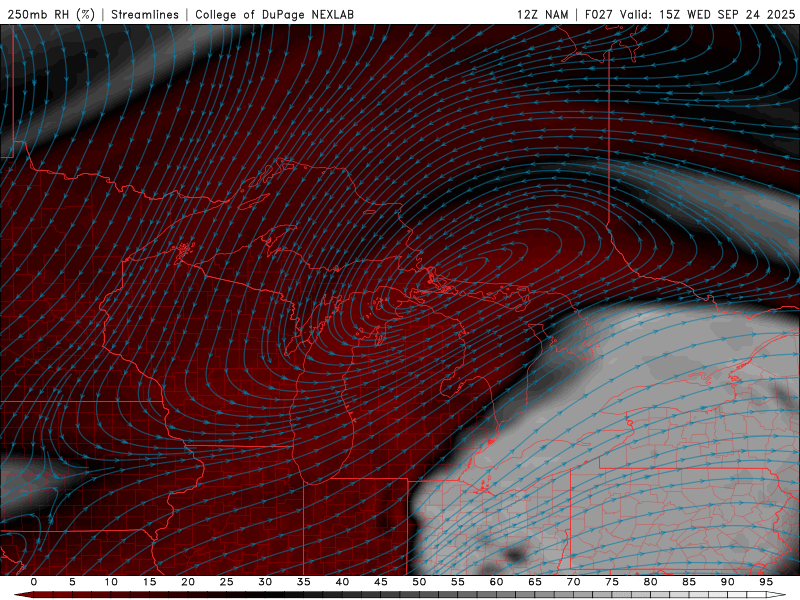The height and width of the screenshot is (600, 800).
Task: Click the colorbar label "0"
Action: (34, 582)
